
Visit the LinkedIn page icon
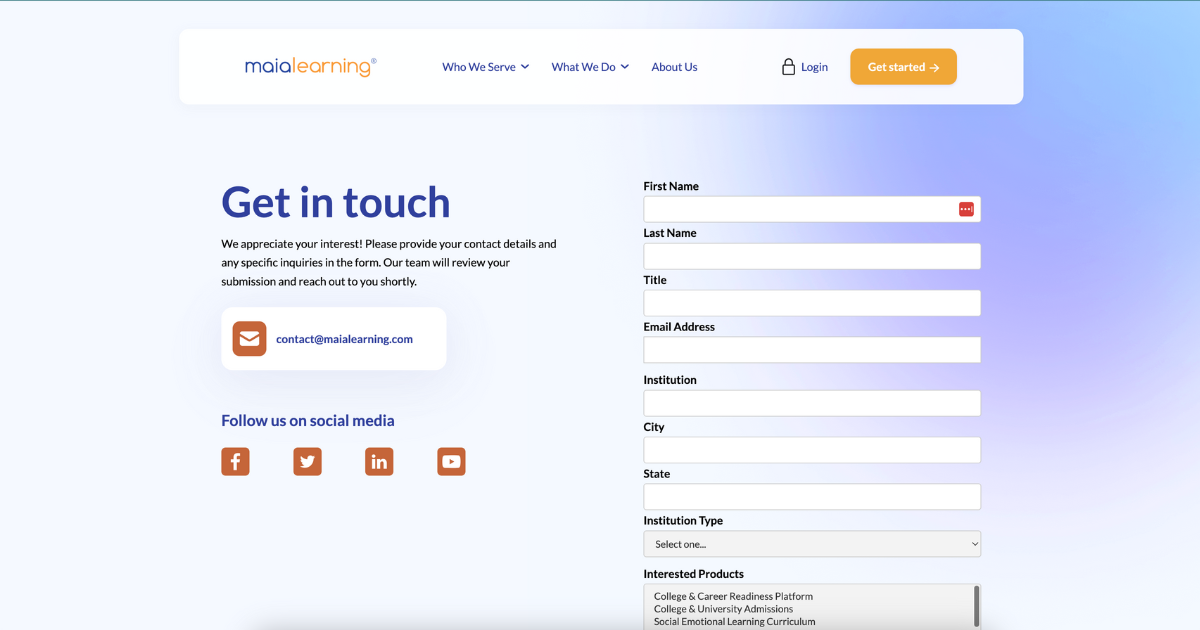point(379,461)
